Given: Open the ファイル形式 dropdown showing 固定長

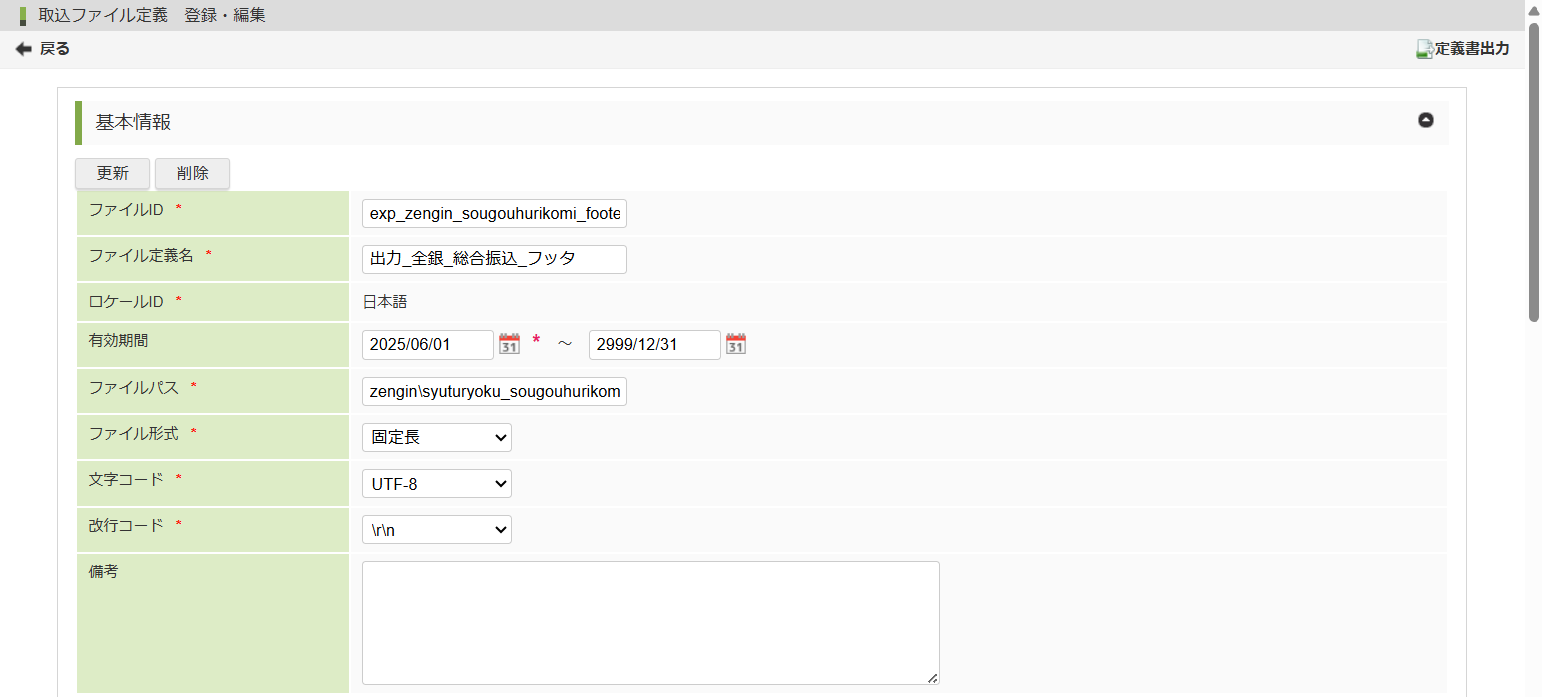Looking at the screenshot, I should [436, 438].
